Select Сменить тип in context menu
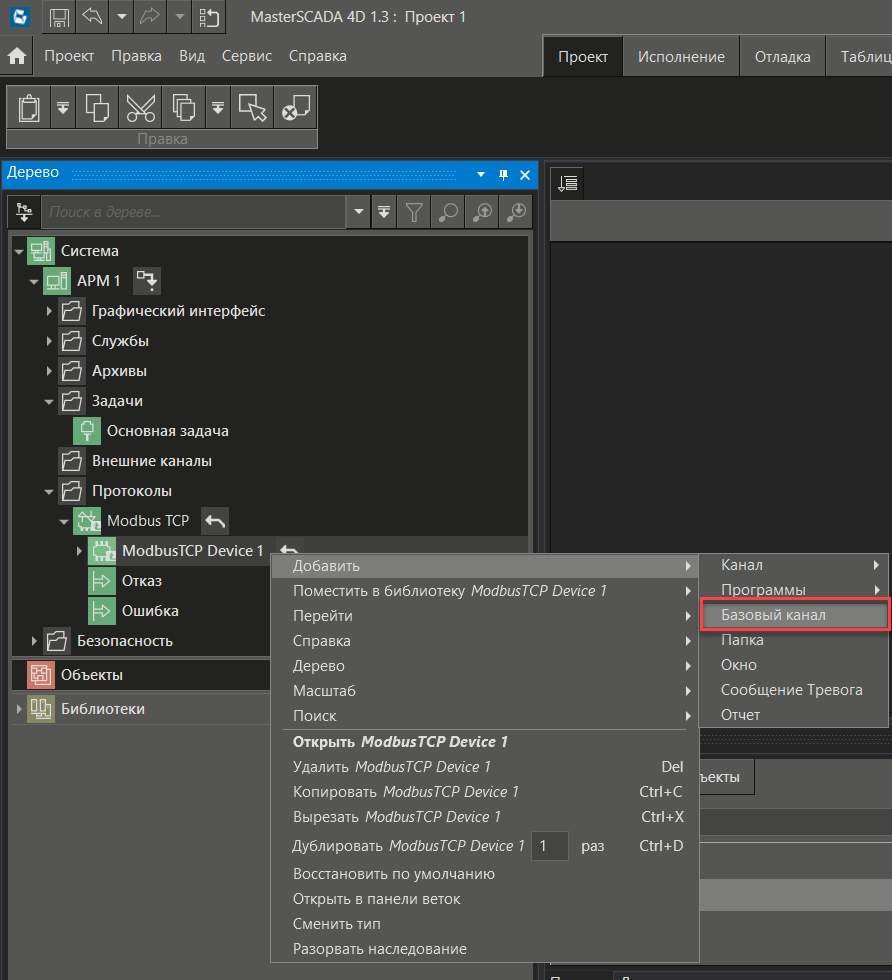This screenshot has width=892, height=980. click(x=336, y=924)
